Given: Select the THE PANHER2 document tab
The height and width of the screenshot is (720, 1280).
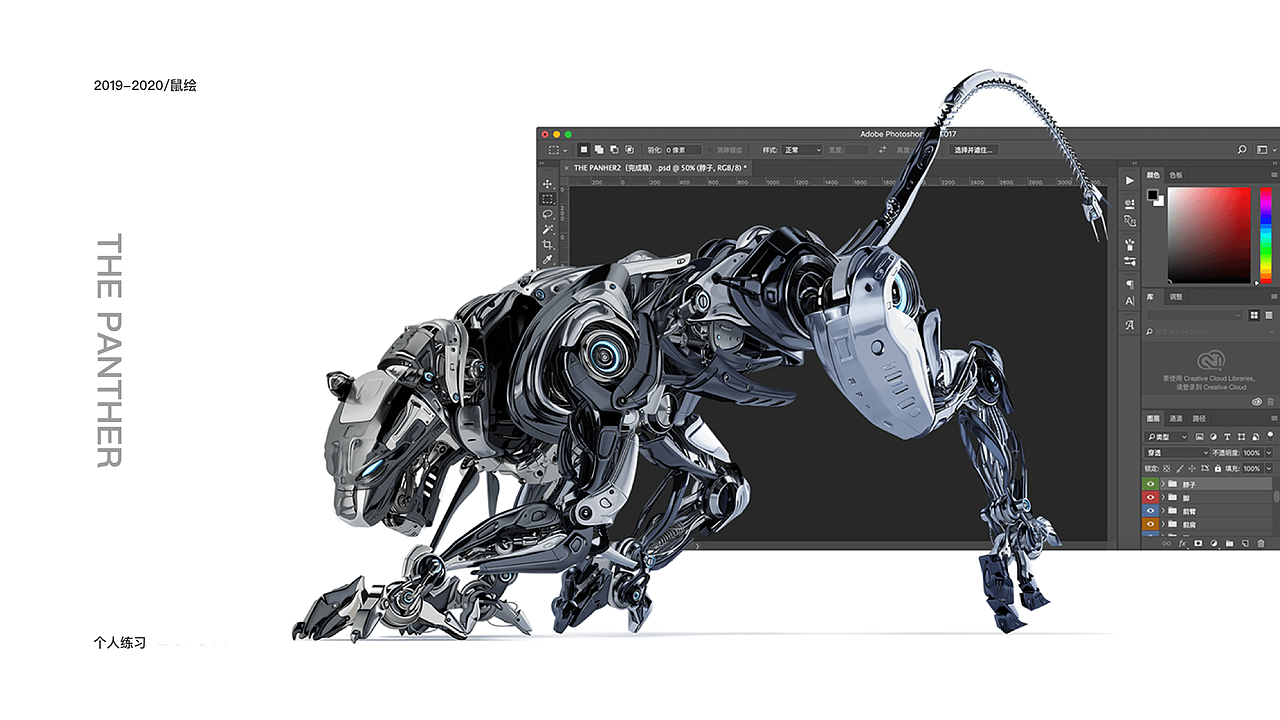Looking at the screenshot, I should coord(660,168).
